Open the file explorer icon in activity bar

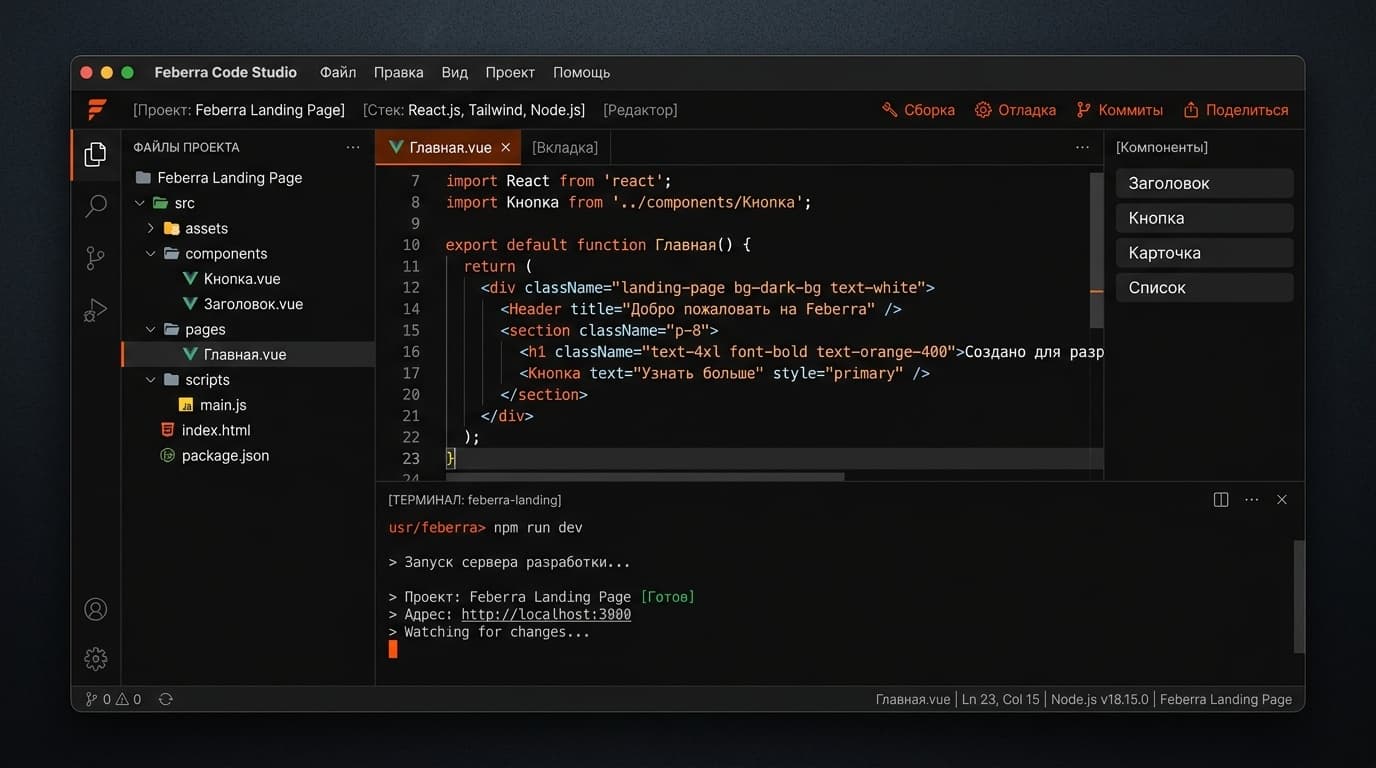95,154
